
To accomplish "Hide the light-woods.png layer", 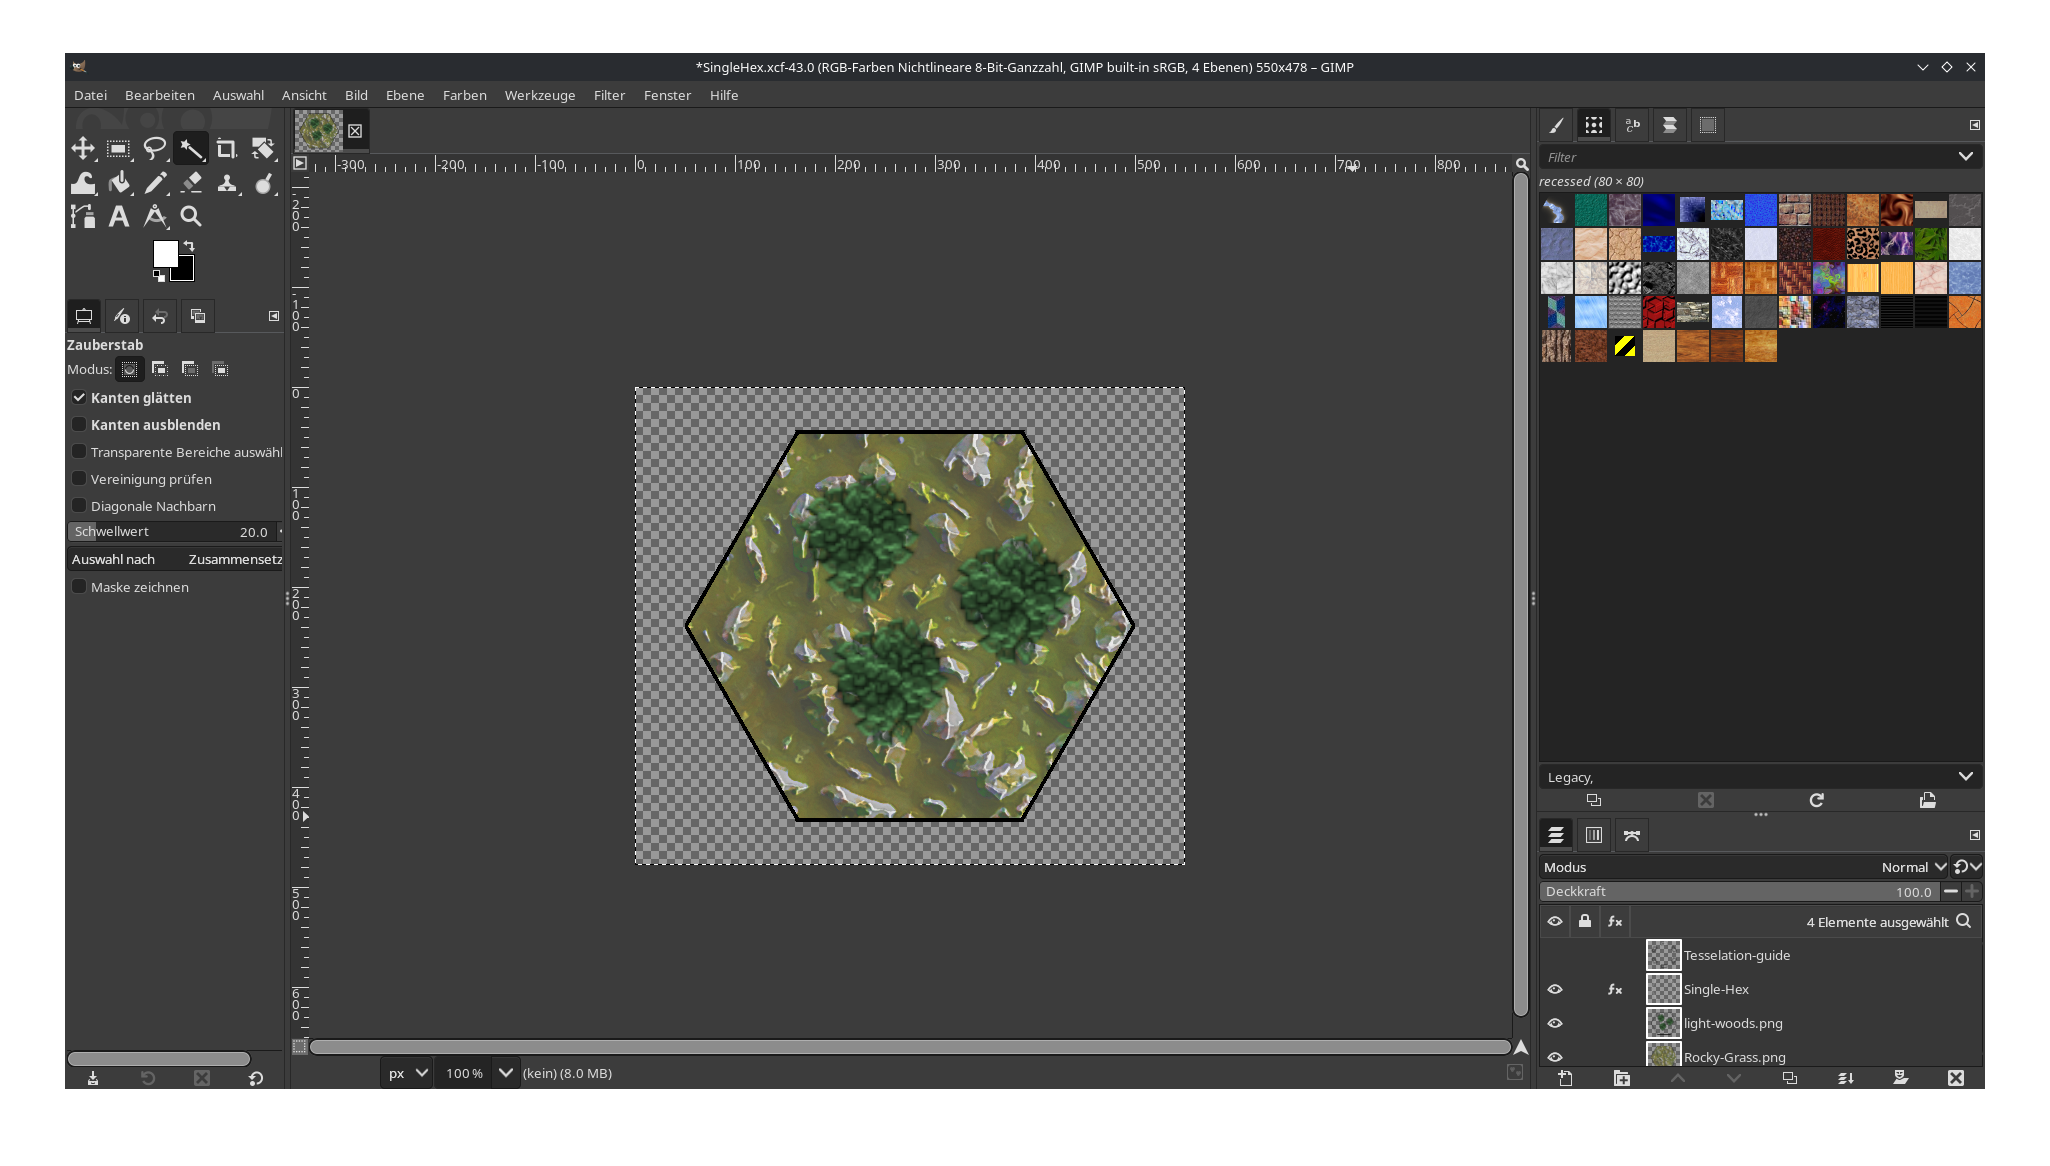I will (x=1556, y=1022).
